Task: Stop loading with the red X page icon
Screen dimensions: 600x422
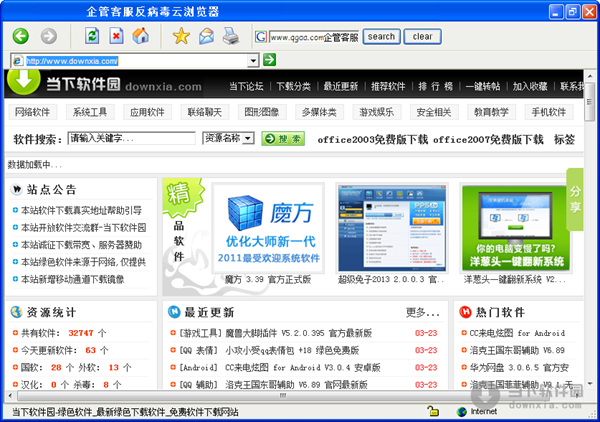Action: (x=116, y=36)
